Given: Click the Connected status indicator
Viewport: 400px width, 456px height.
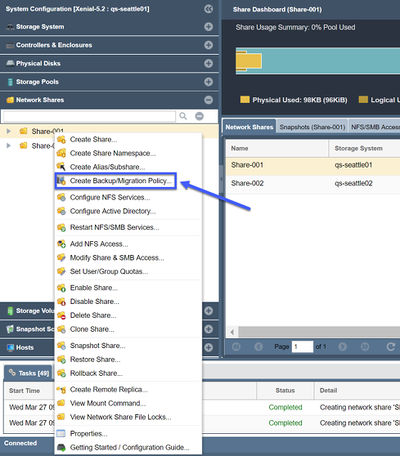Looking at the screenshot, I should 21,443.
